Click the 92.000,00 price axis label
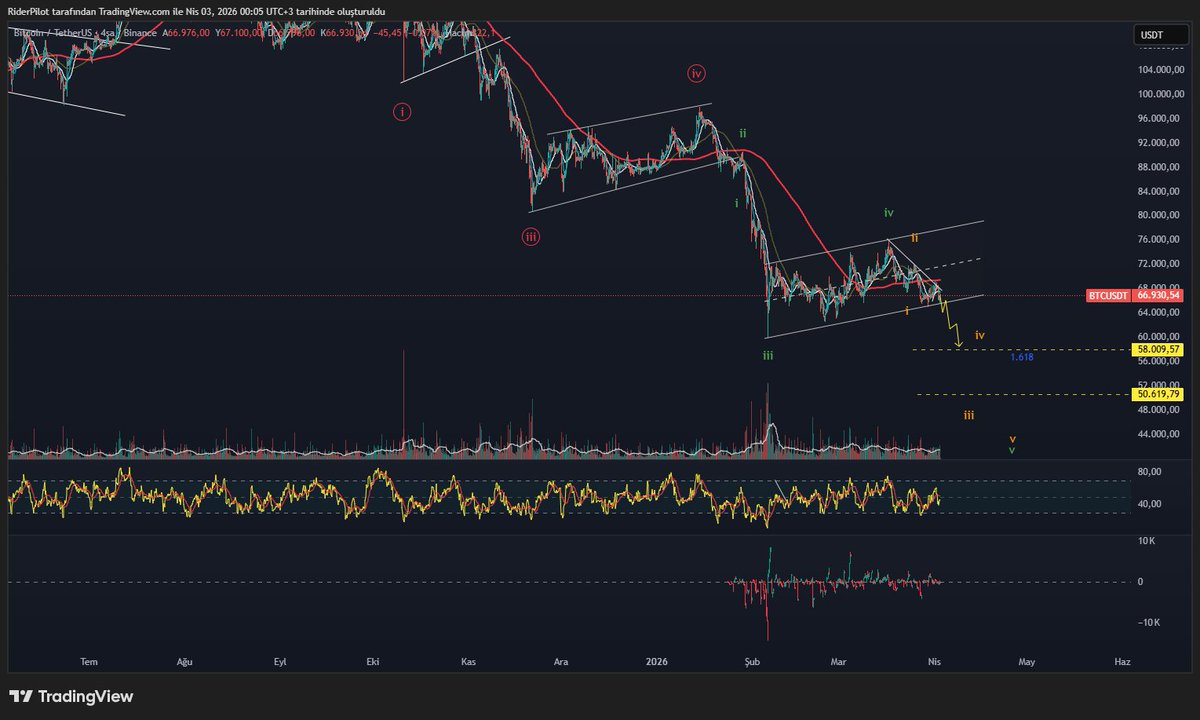This screenshot has height=720, width=1200. (x=1161, y=143)
